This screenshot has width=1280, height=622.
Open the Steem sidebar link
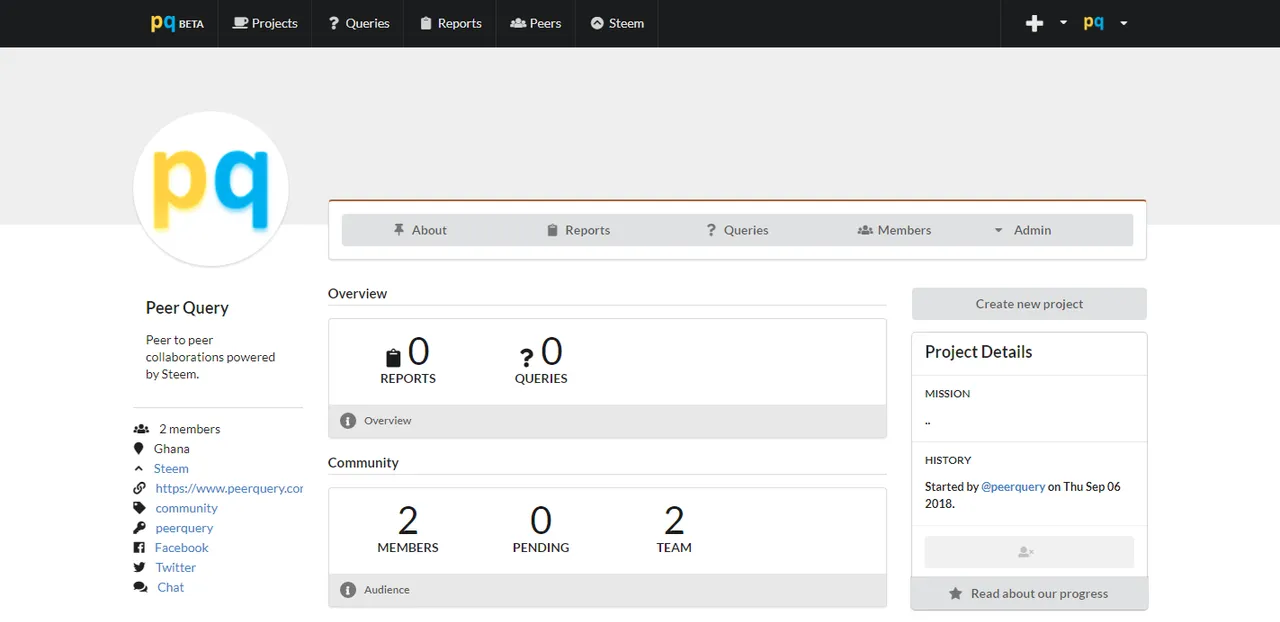point(171,469)
